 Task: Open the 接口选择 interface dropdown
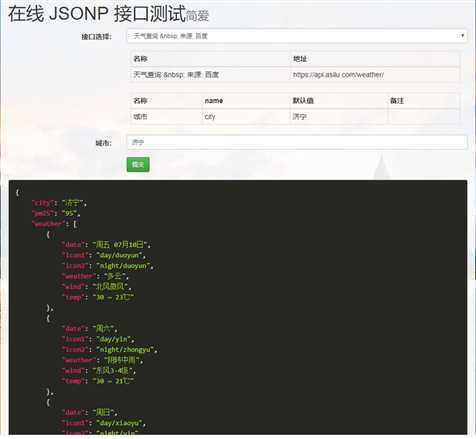click(297, 36)
